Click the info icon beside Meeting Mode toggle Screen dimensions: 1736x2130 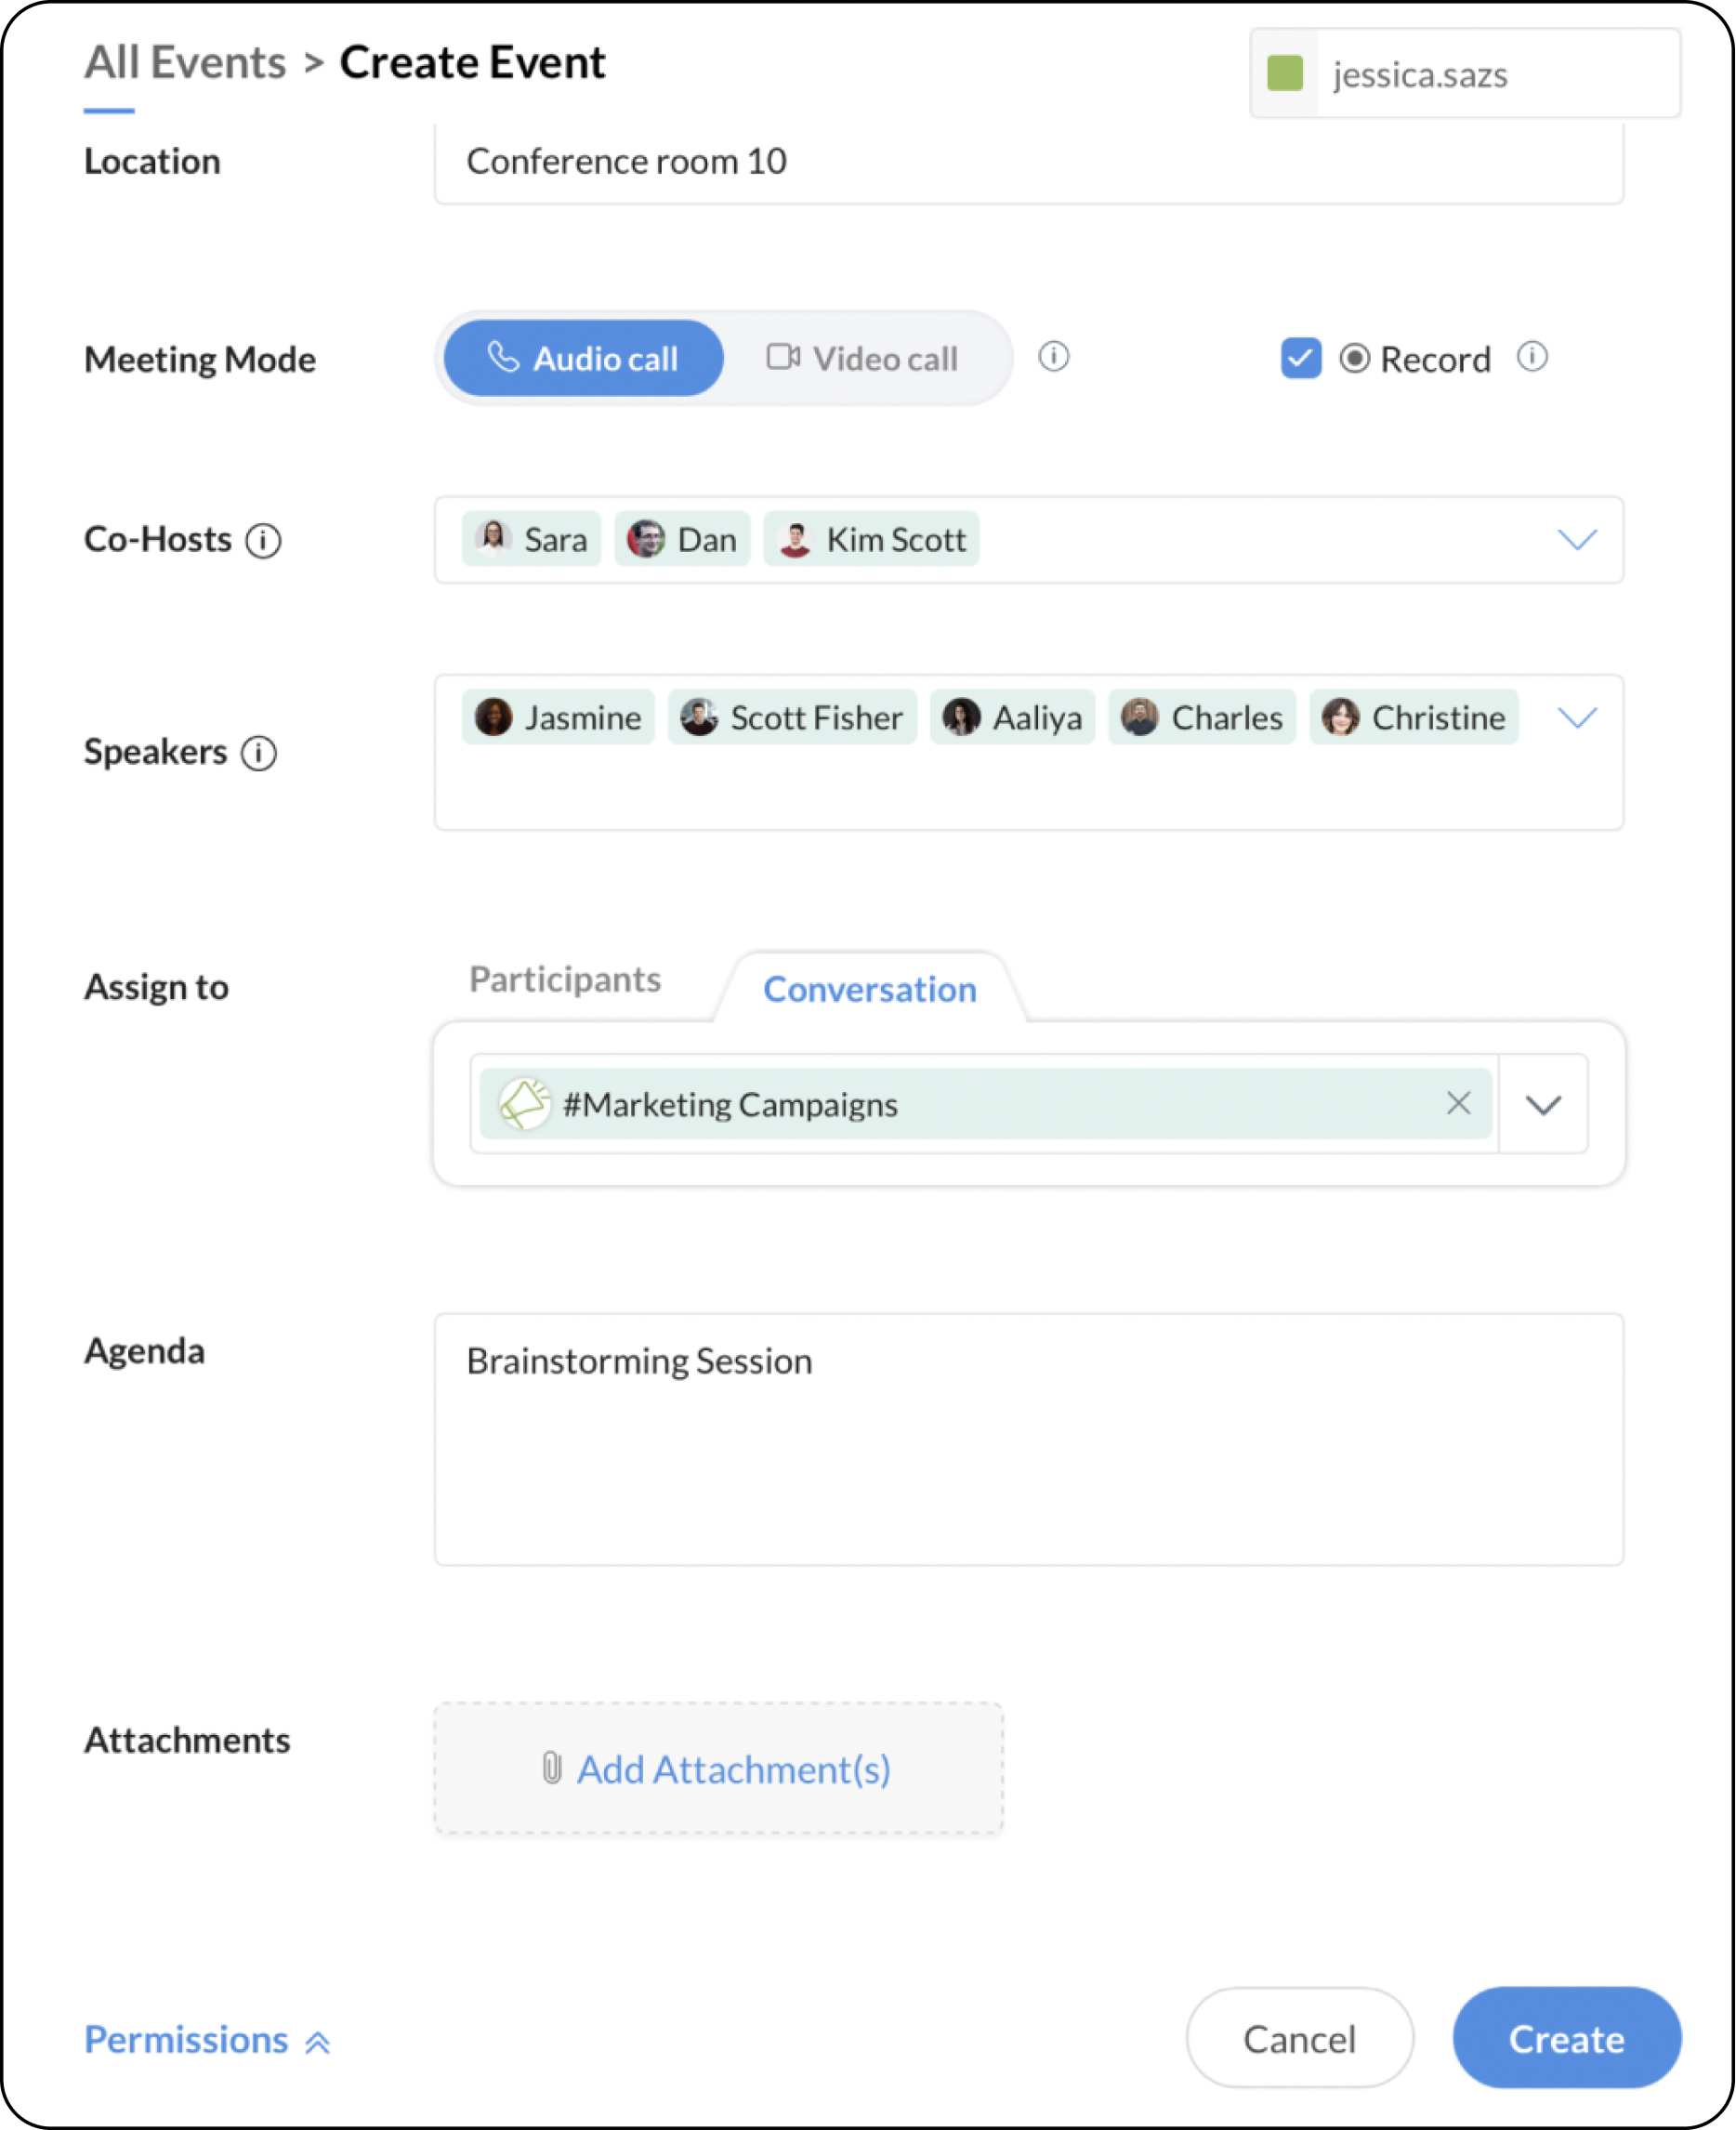coord(1053,357)
